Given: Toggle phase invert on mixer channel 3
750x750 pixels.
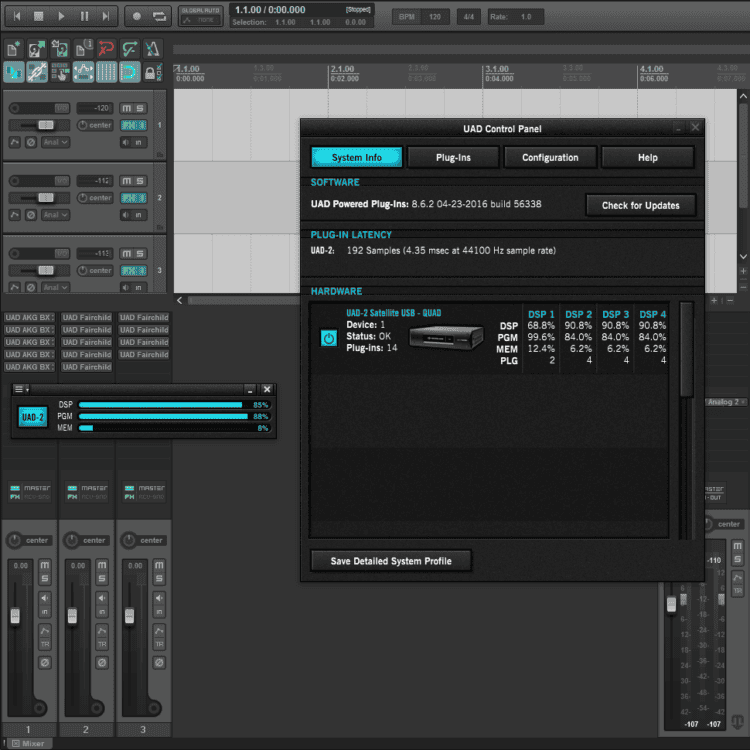Looking at the screenshot, I should (159, 662).
